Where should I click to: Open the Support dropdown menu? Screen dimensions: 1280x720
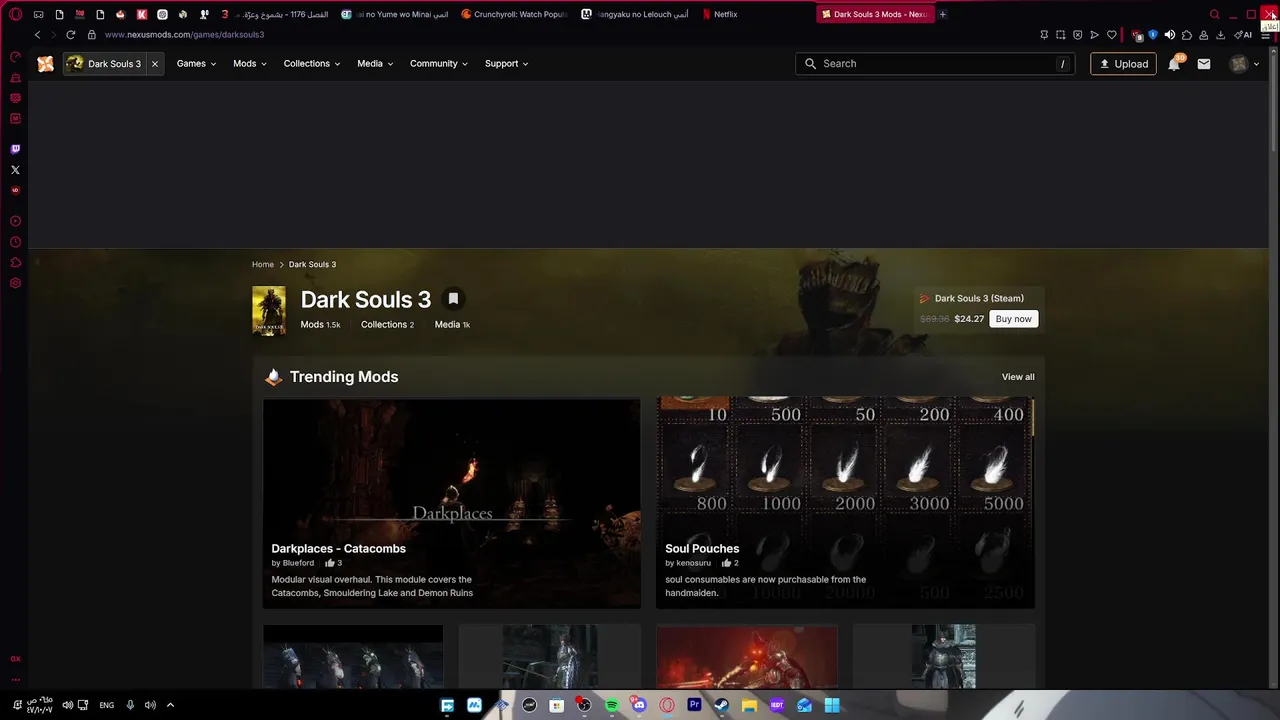coord(507,64)
